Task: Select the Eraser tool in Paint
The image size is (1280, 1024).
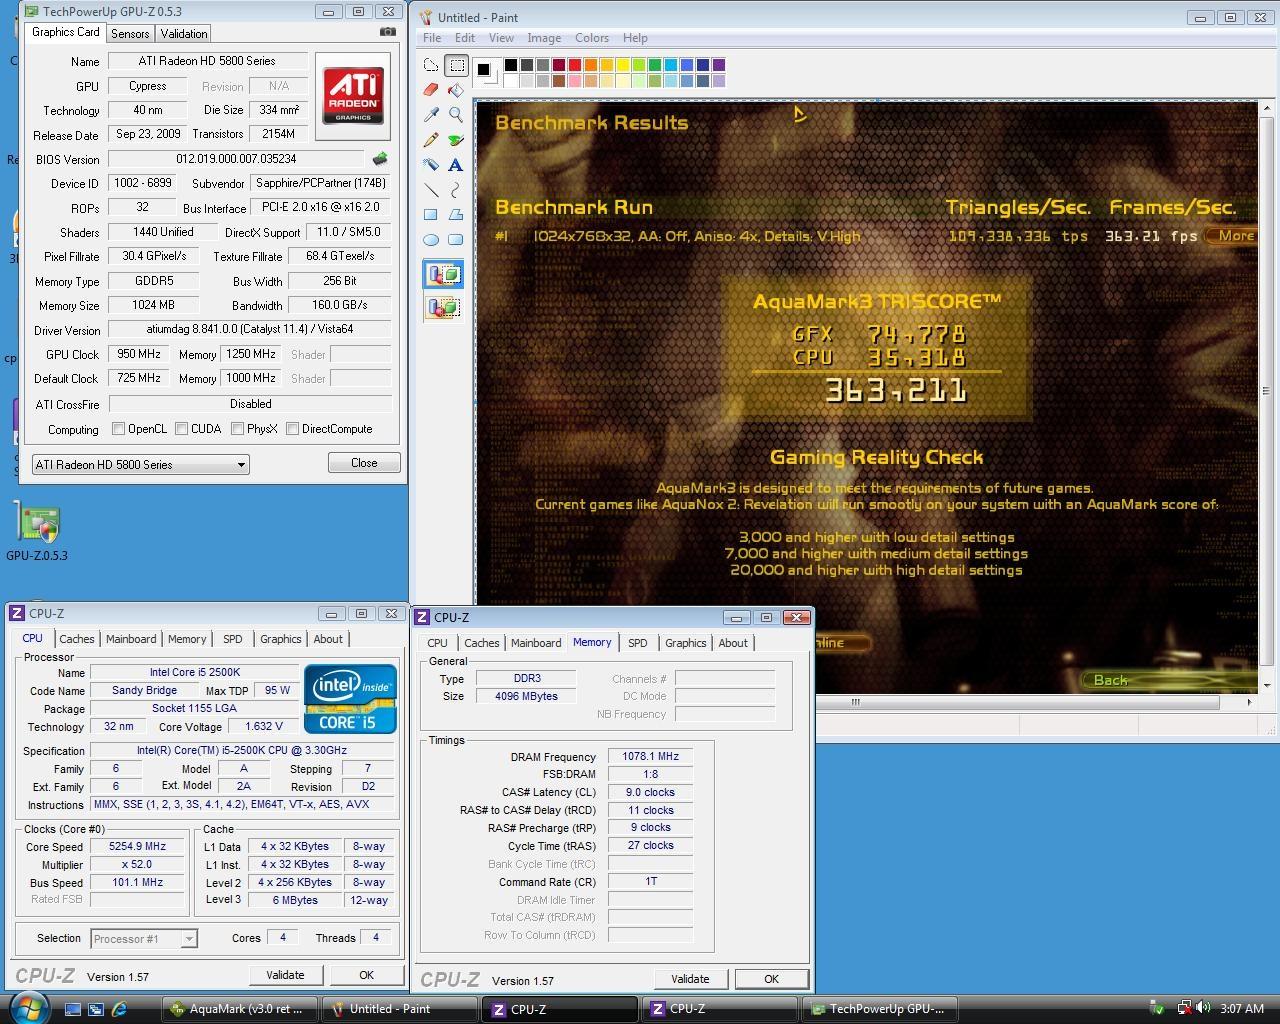Action: pos(431,90)
